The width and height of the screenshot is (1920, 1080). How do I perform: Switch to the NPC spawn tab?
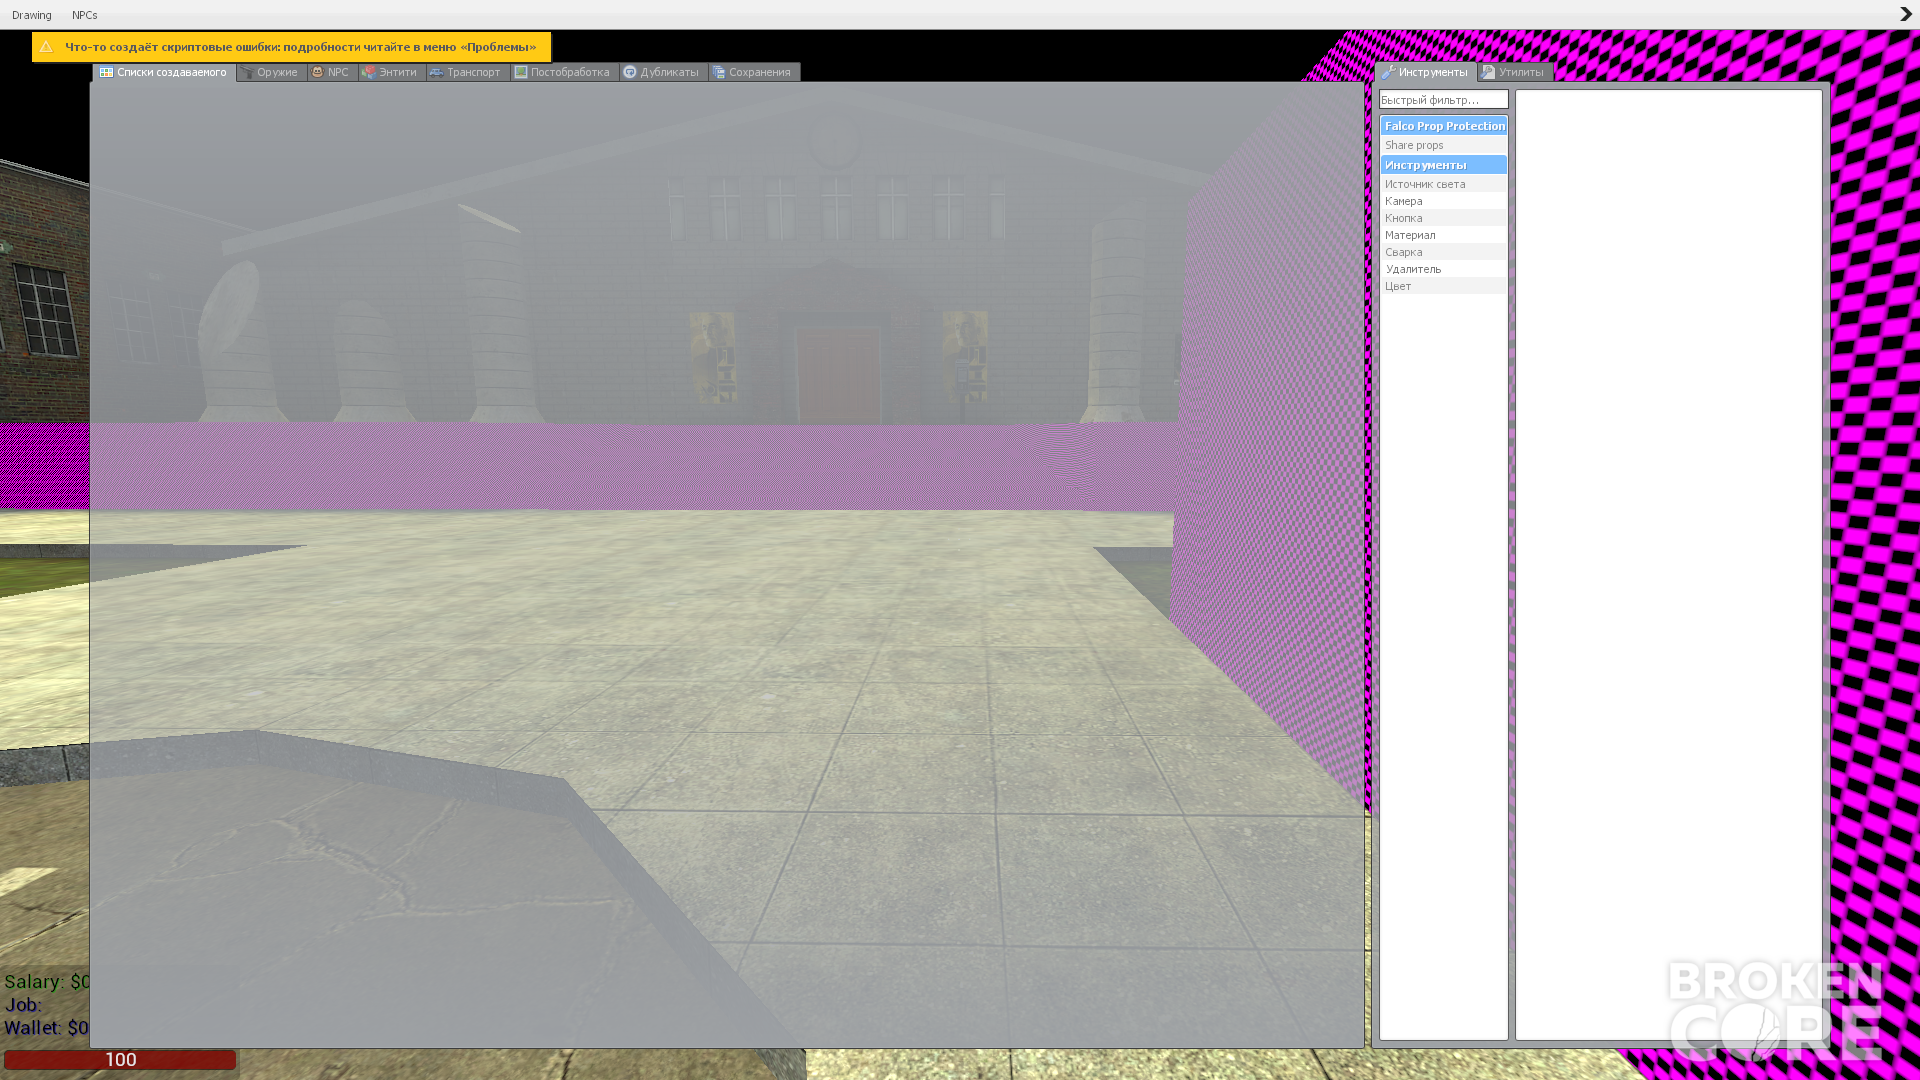pyautogui.click(x=332, y=72)
